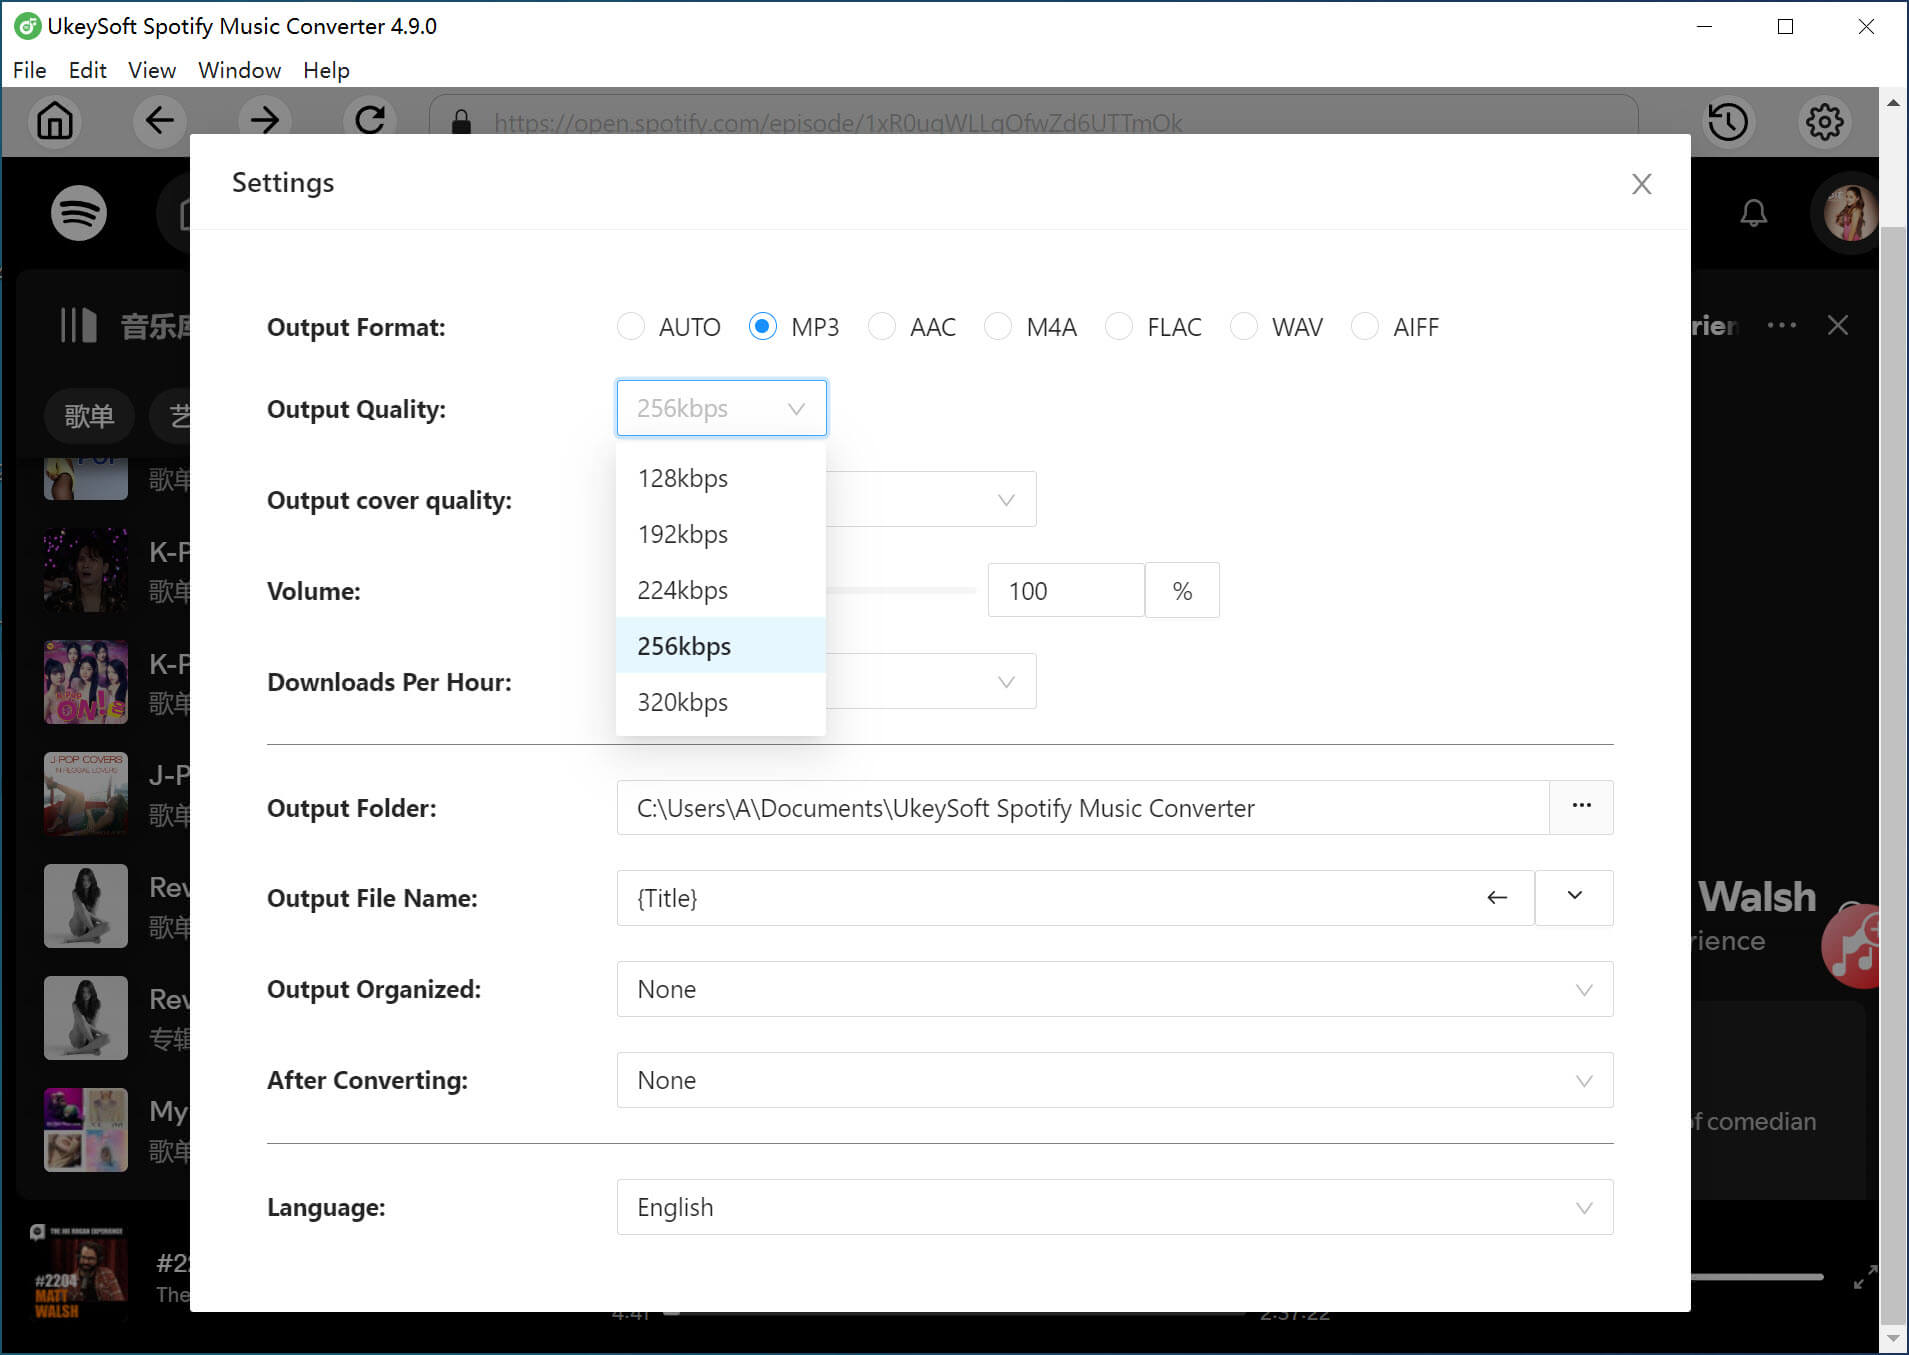Open the Matt Walsh episode now-playing thumbnail
The width and height of the screenshot is (1909, 1355).
pyautogui.click(x=78, y=1270)
